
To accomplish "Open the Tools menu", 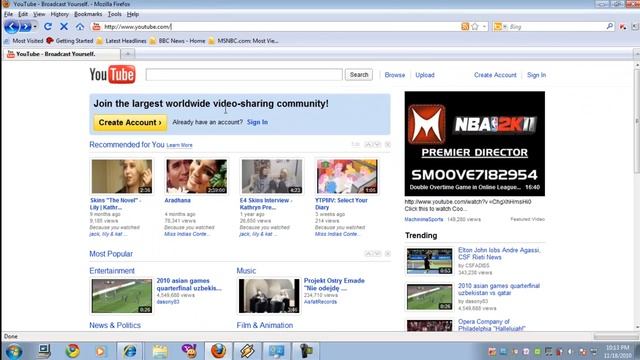I will [115, 14].
